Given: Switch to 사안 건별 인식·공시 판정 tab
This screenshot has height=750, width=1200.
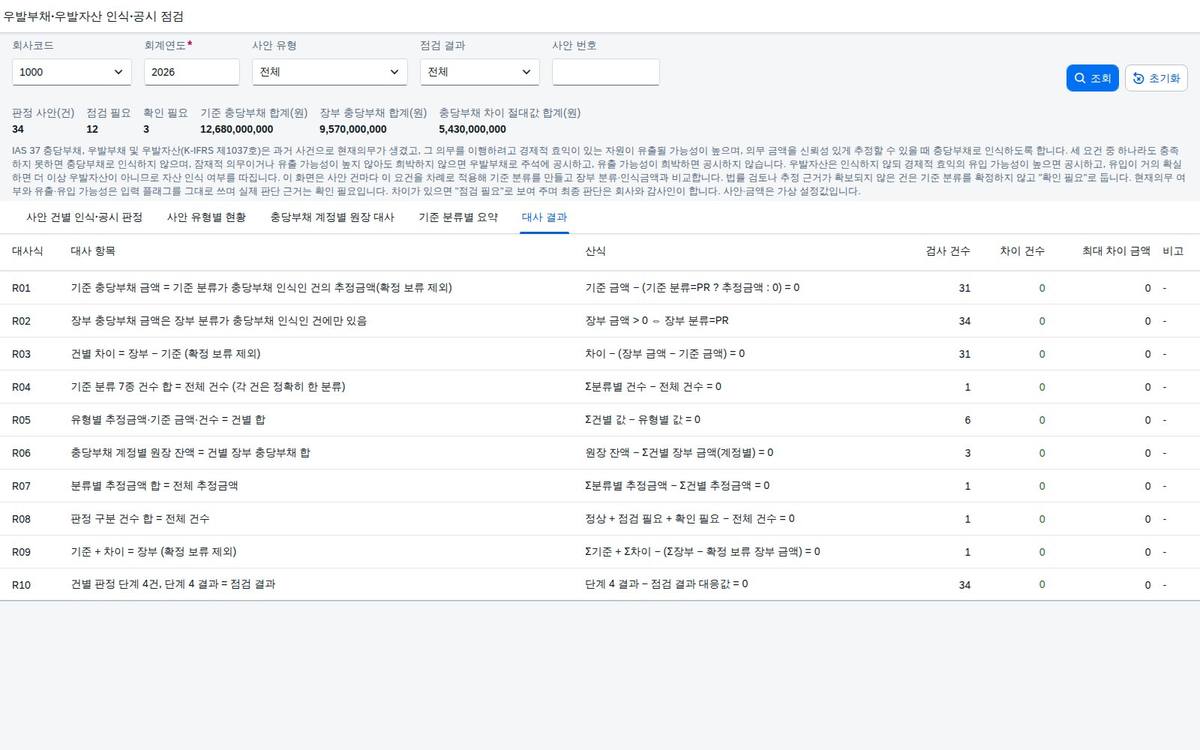Looking at the screenshot, I should (84, 217).
